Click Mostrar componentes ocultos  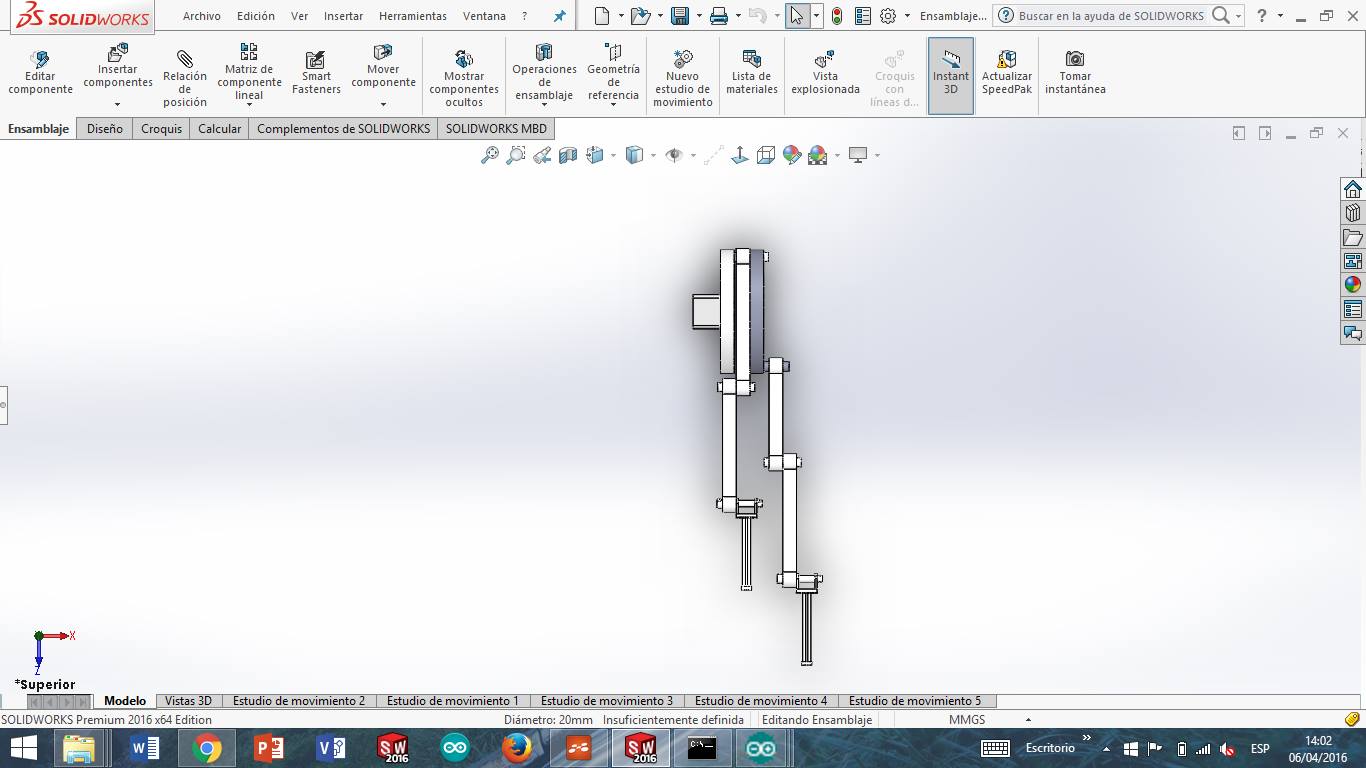click(x=464, y=78)
